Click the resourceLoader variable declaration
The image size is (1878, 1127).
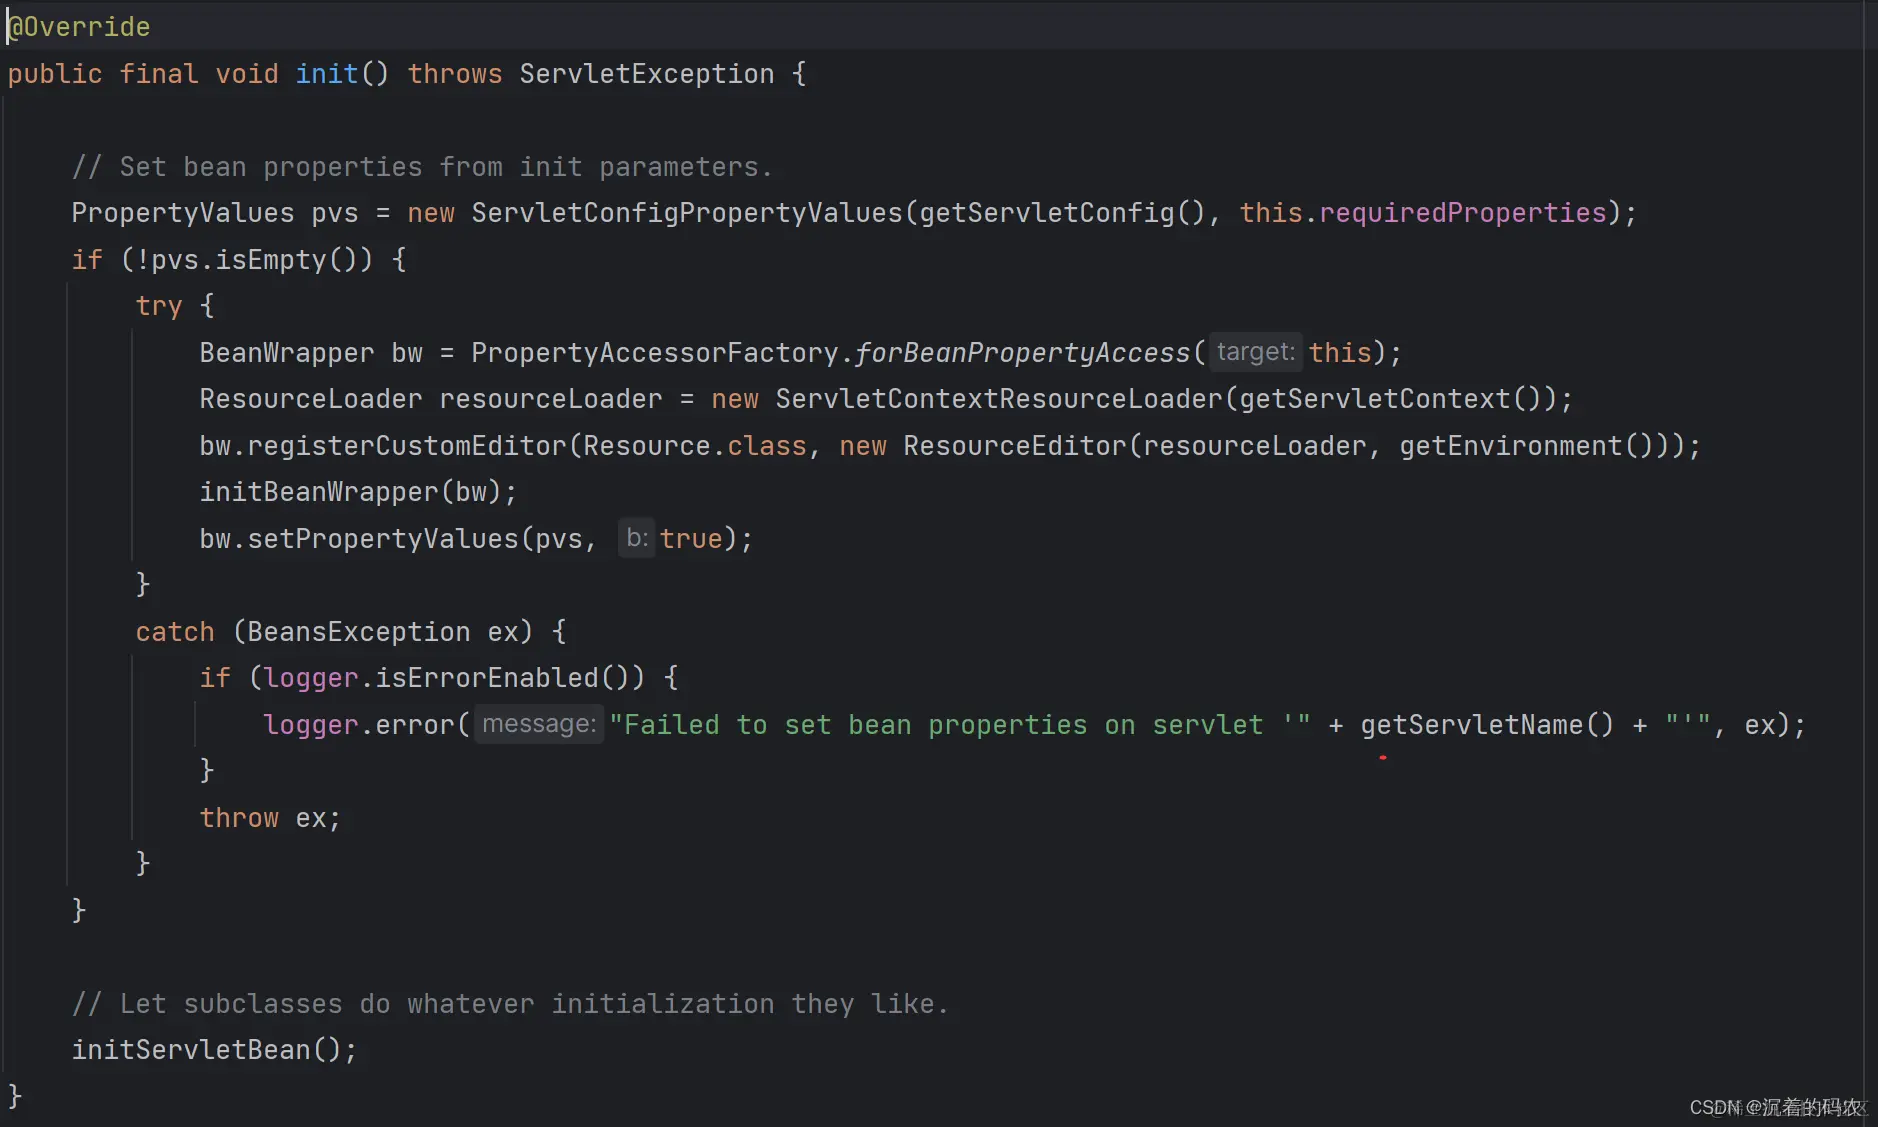point(550,399)
